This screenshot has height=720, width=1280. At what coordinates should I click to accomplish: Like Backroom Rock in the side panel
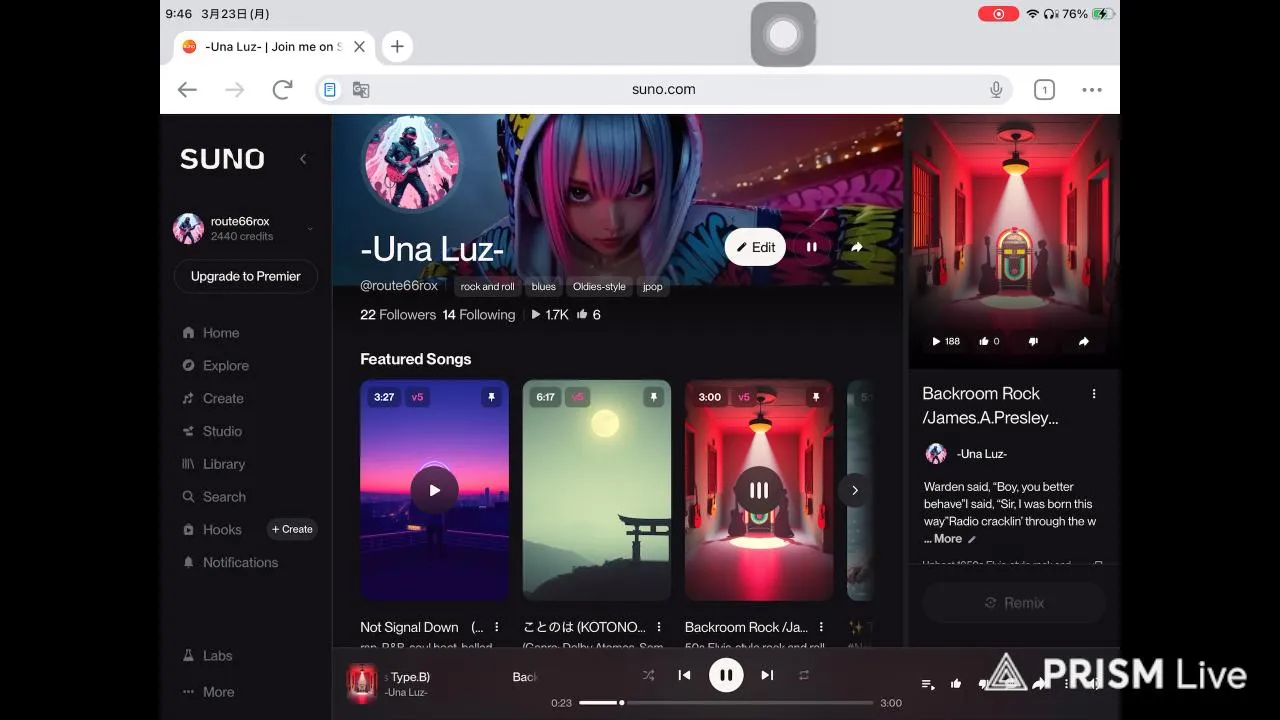[x=988, y=341]
